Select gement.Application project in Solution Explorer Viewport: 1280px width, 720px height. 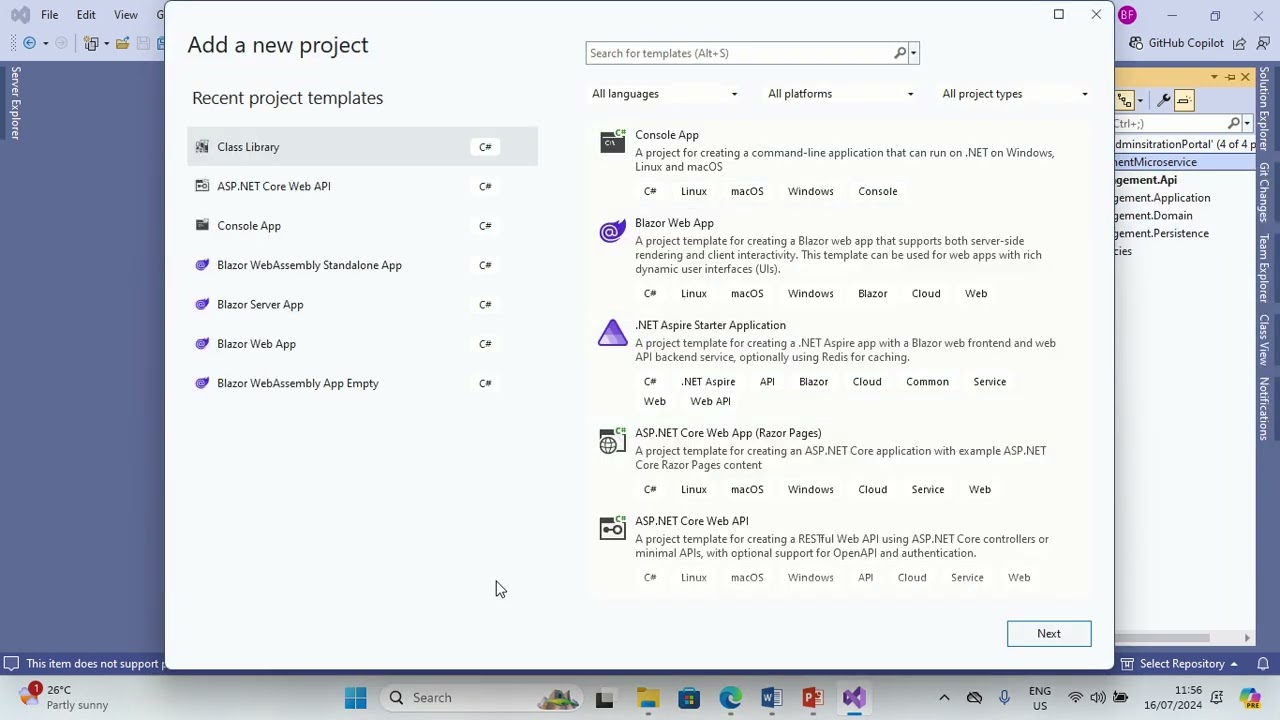pyautogui.click(x=1162, y=198)
